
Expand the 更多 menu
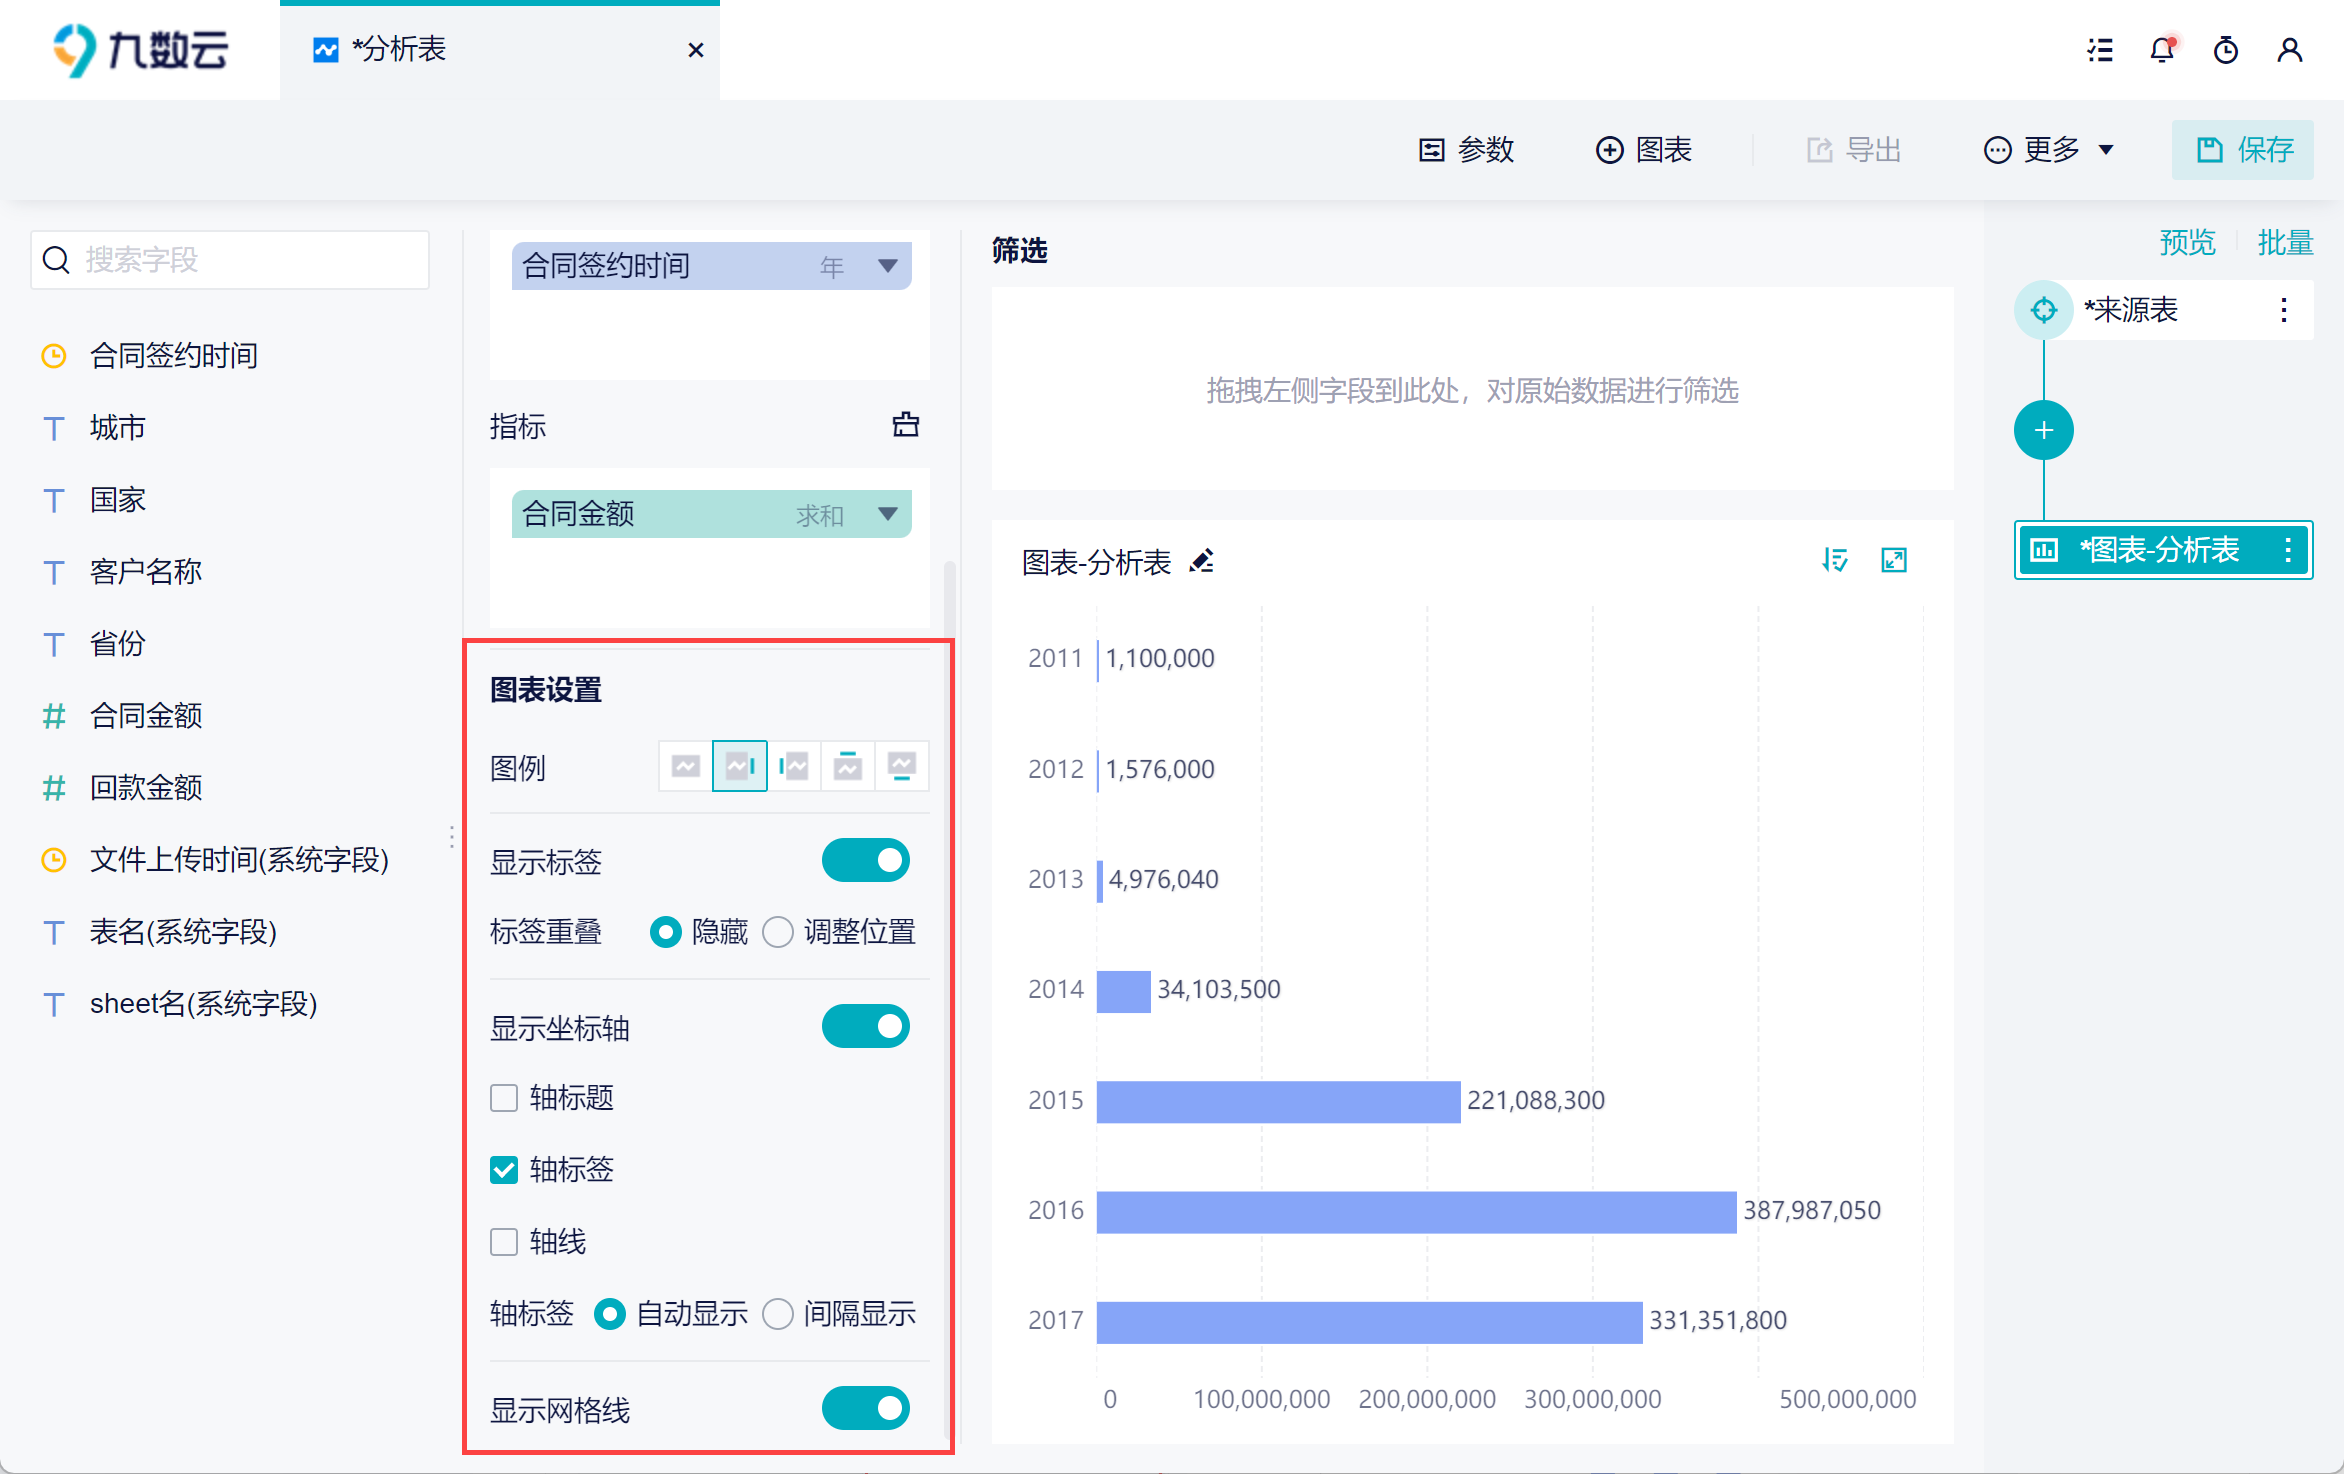point(2050,150)
